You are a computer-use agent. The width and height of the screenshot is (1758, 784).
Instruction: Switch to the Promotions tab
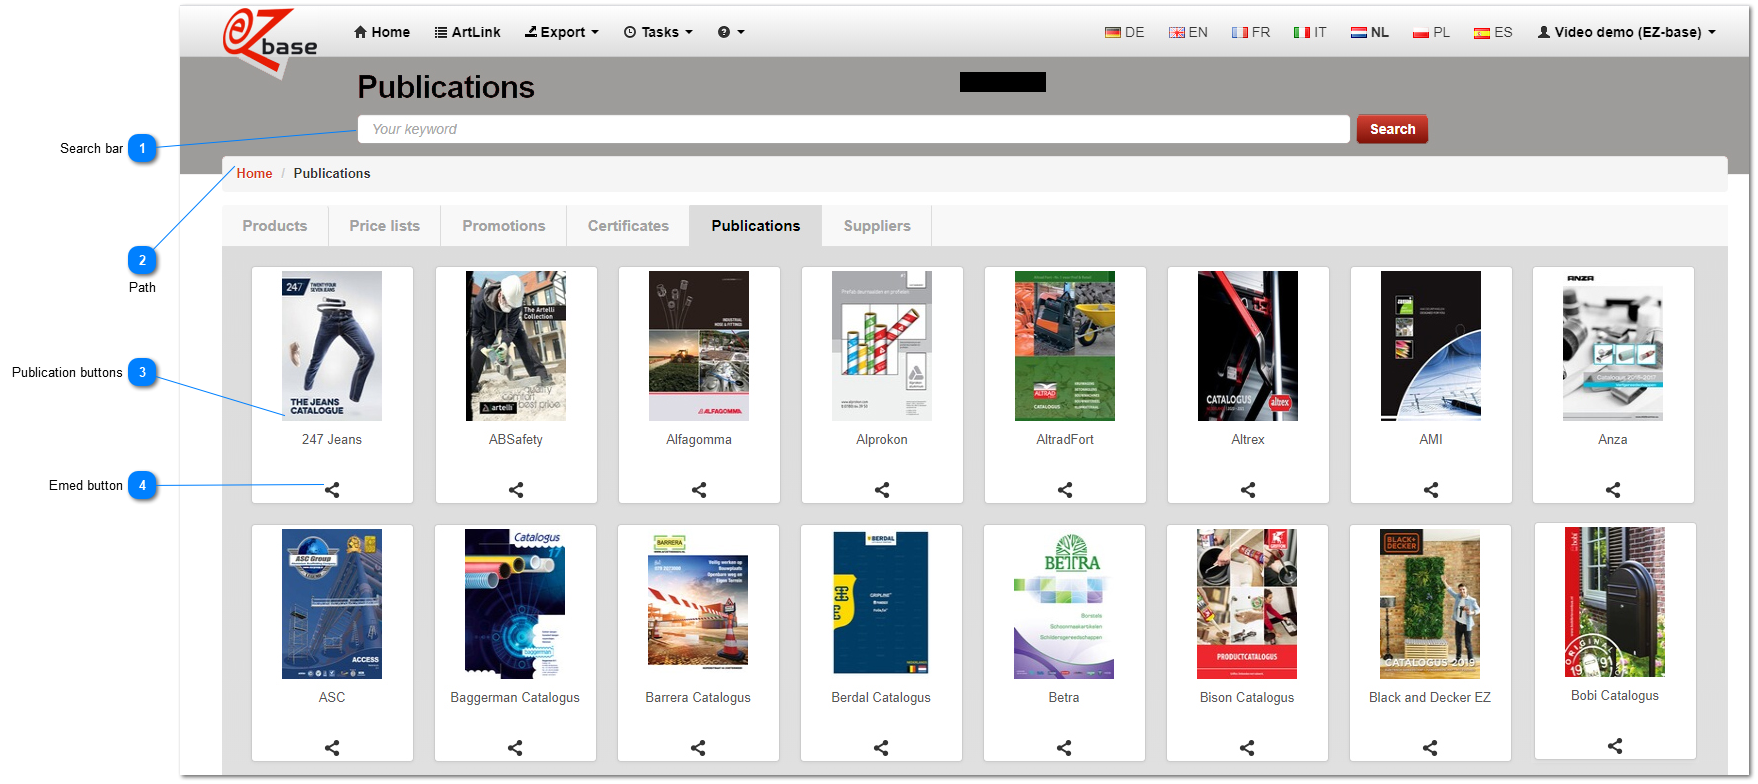(x=504, y=226)
